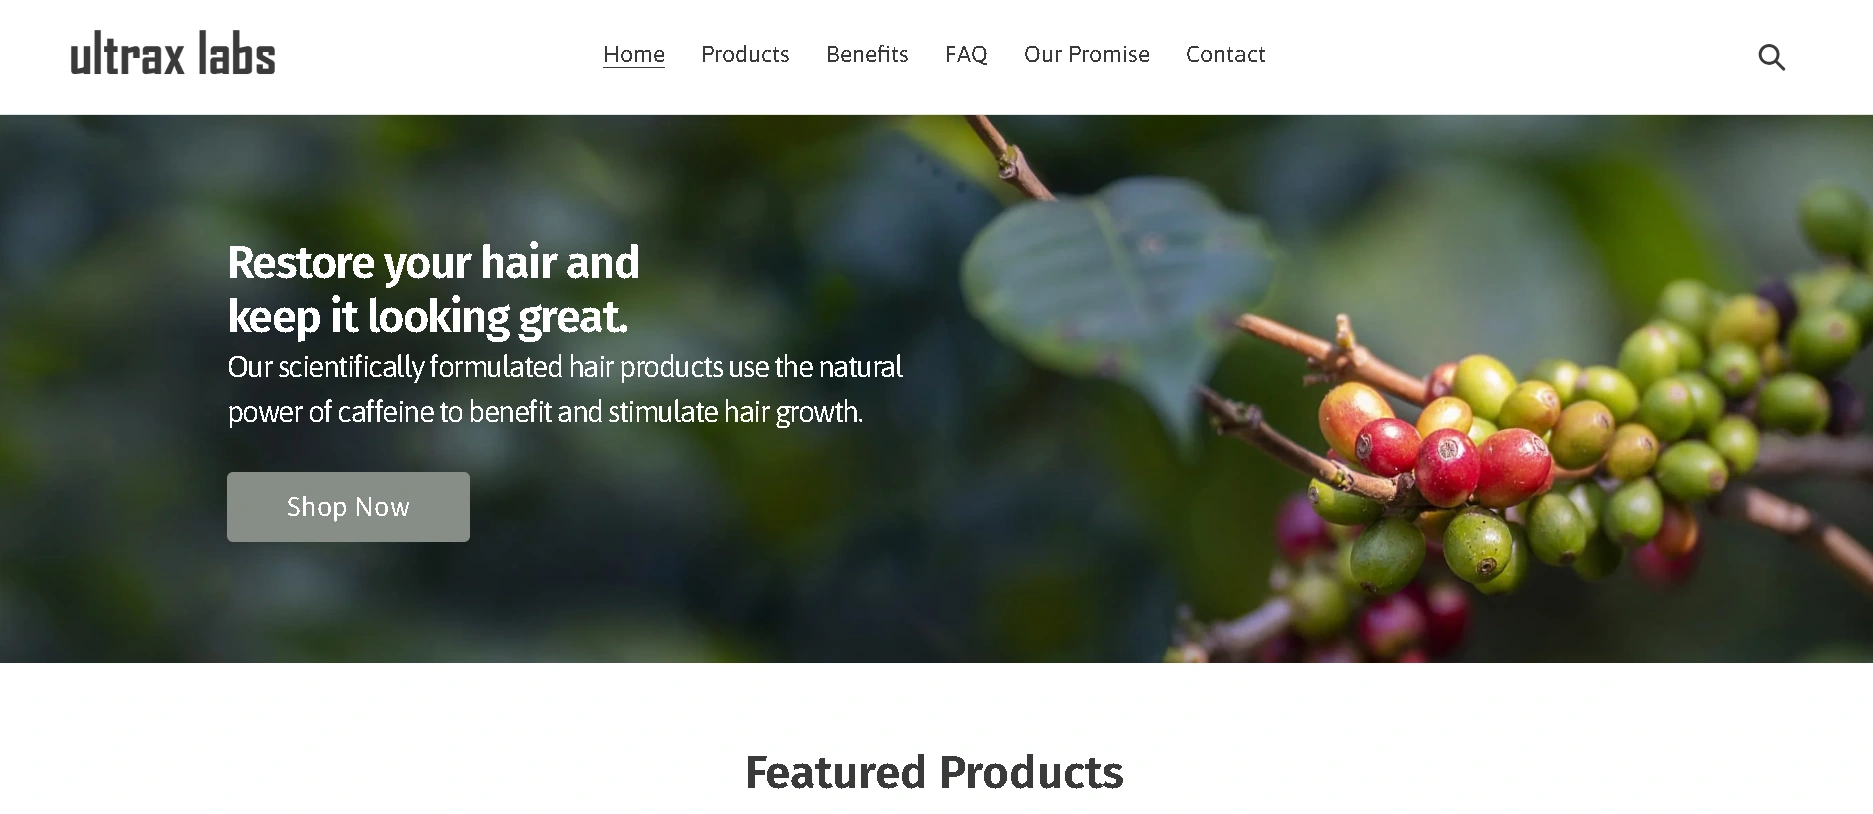Click the Featured Products heading
Viewport: 1873px width, 814px height.
935,772
